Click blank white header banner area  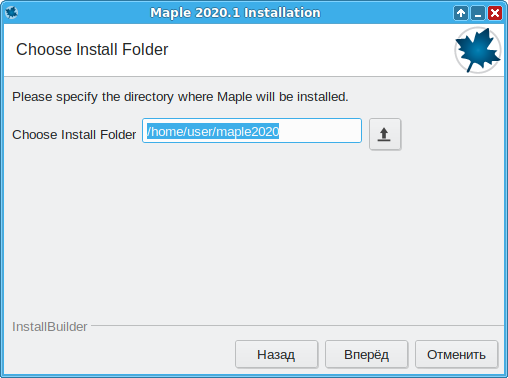coord(310,50)
